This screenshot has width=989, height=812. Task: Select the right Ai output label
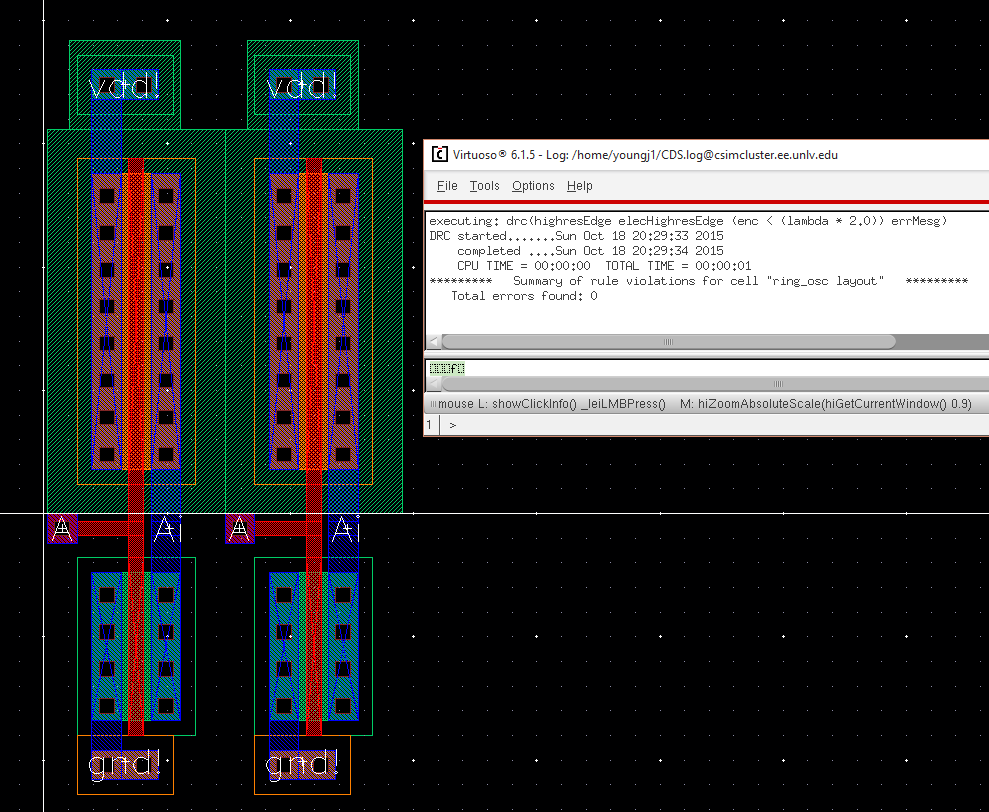pos(344,528)
